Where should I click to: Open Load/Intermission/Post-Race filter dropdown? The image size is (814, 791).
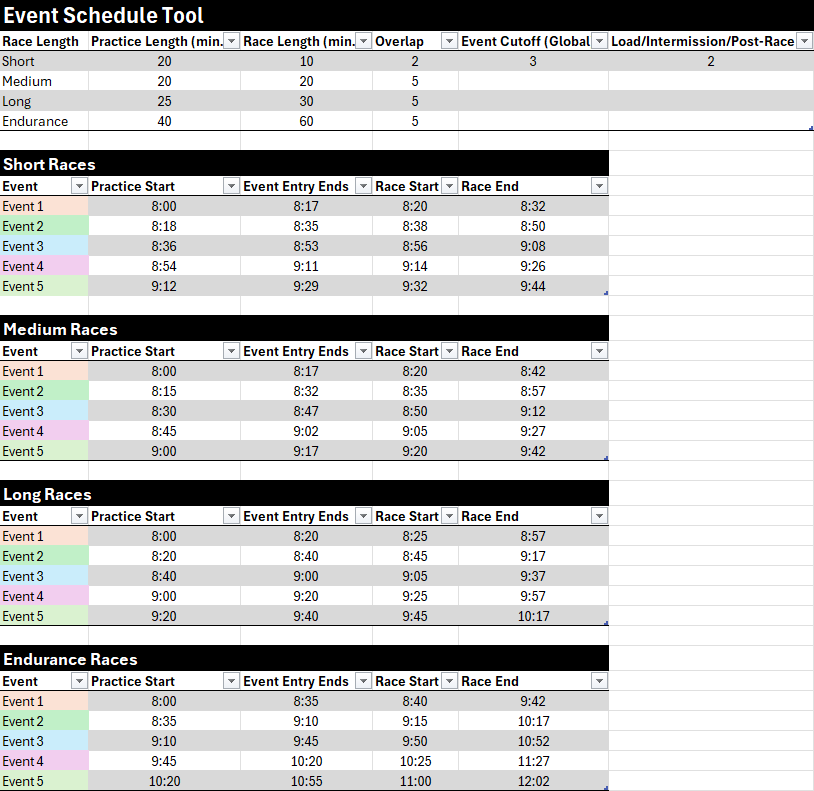804,40
